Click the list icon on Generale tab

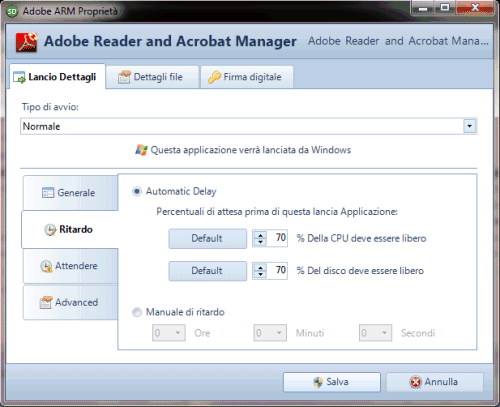click(48, 193)
